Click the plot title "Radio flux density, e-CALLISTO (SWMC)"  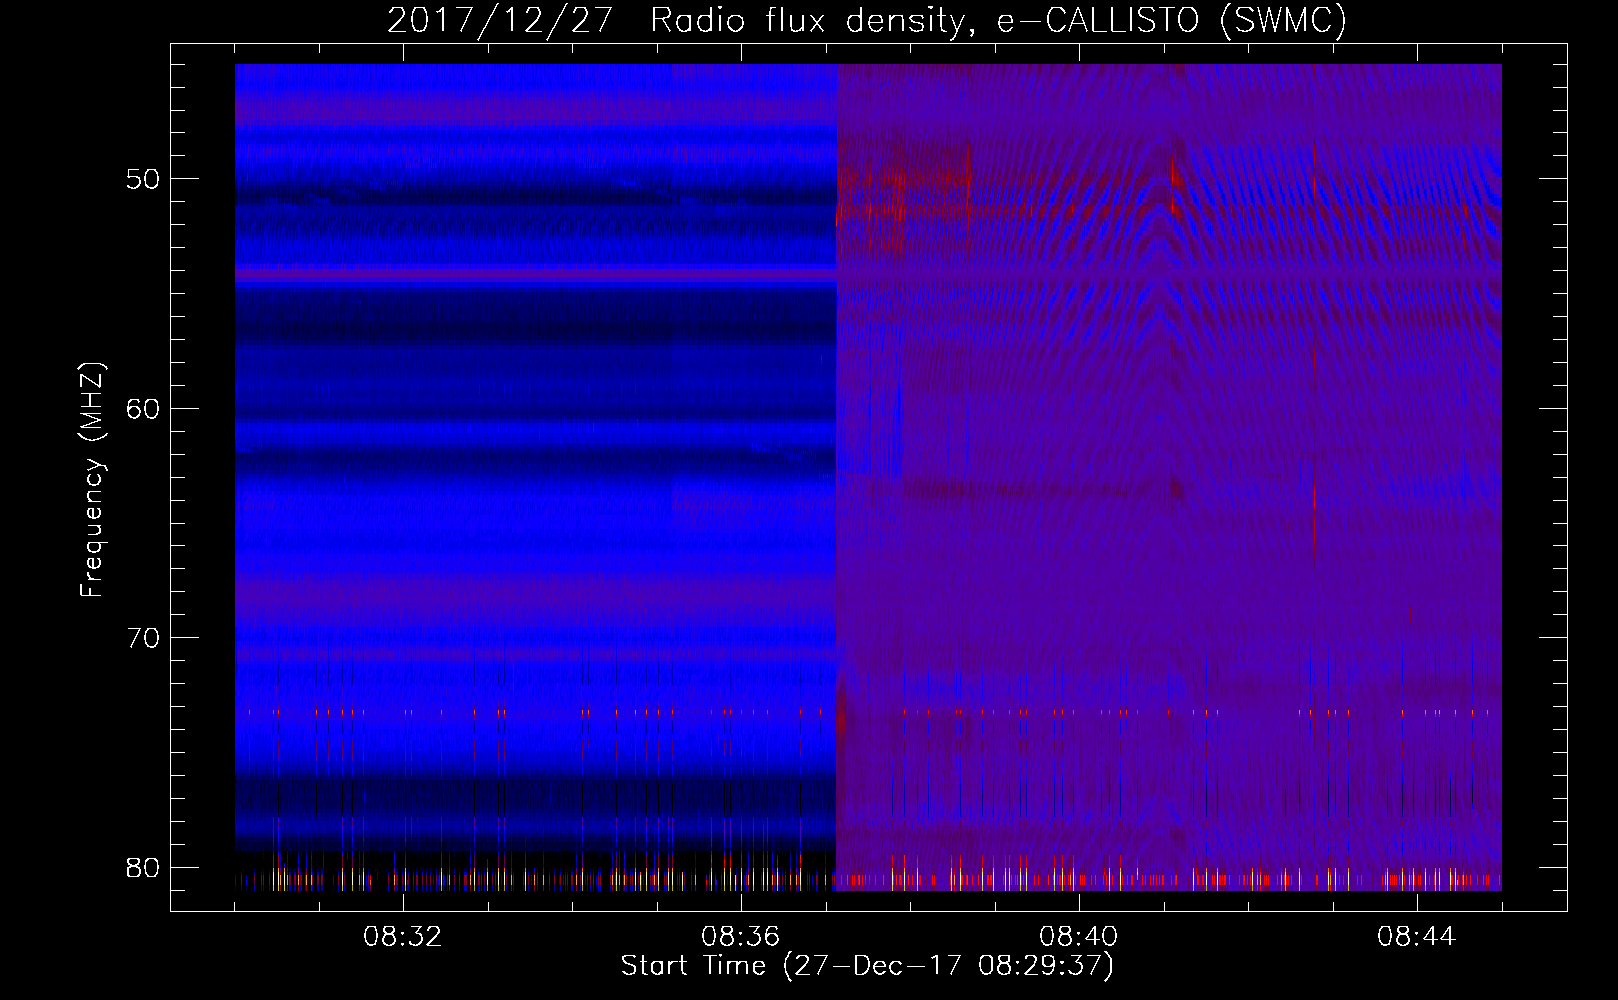(999, 20)
